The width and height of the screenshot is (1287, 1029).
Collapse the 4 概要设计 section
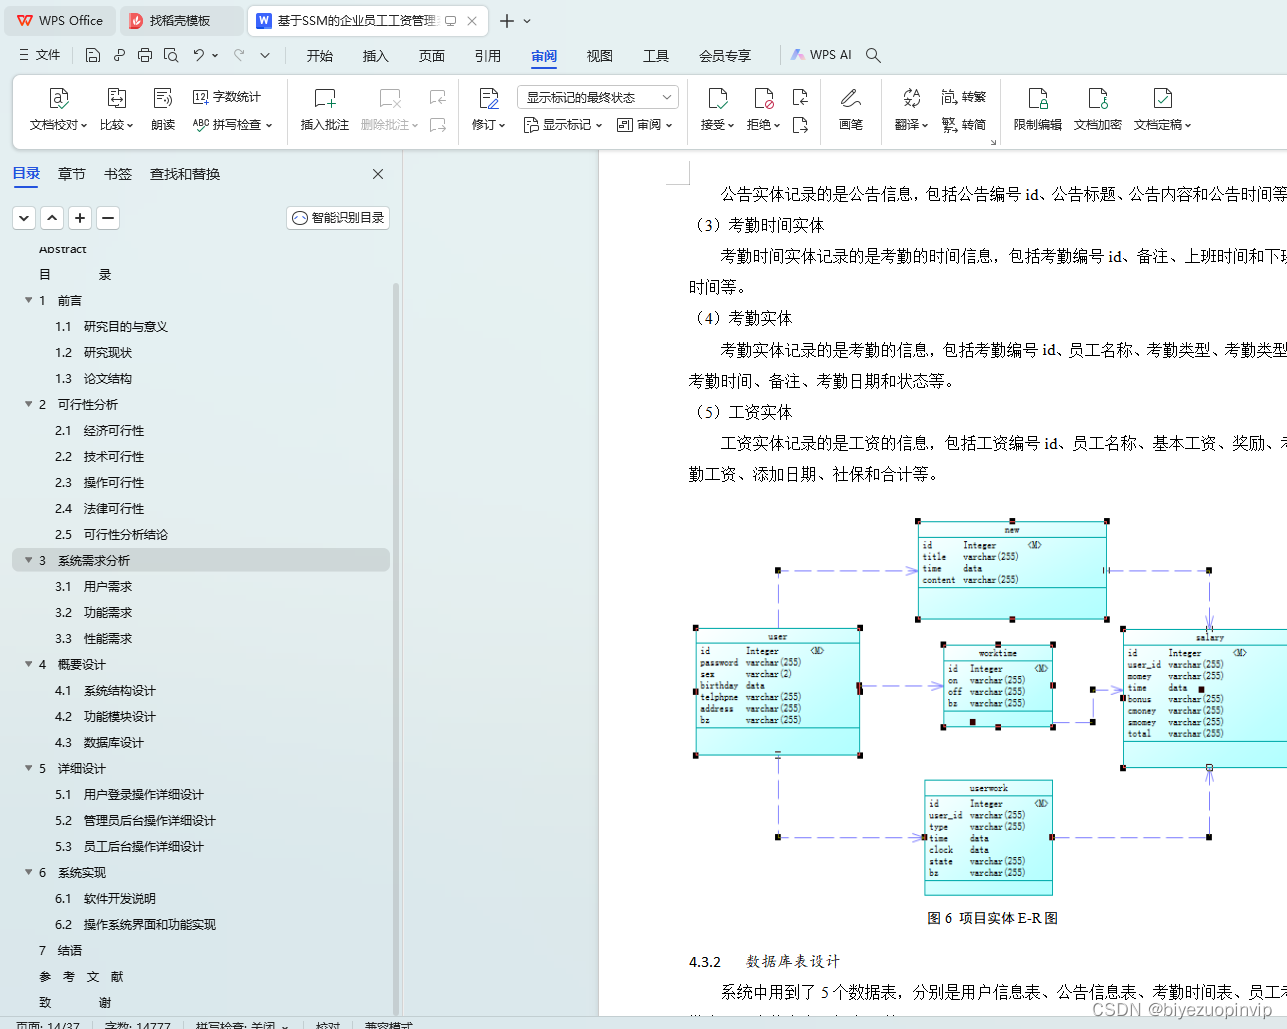click(29, 664)
